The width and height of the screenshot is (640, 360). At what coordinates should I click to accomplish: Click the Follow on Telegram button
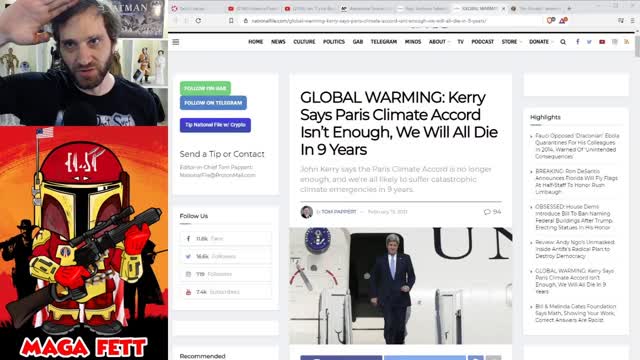click(x=213, y=103)
